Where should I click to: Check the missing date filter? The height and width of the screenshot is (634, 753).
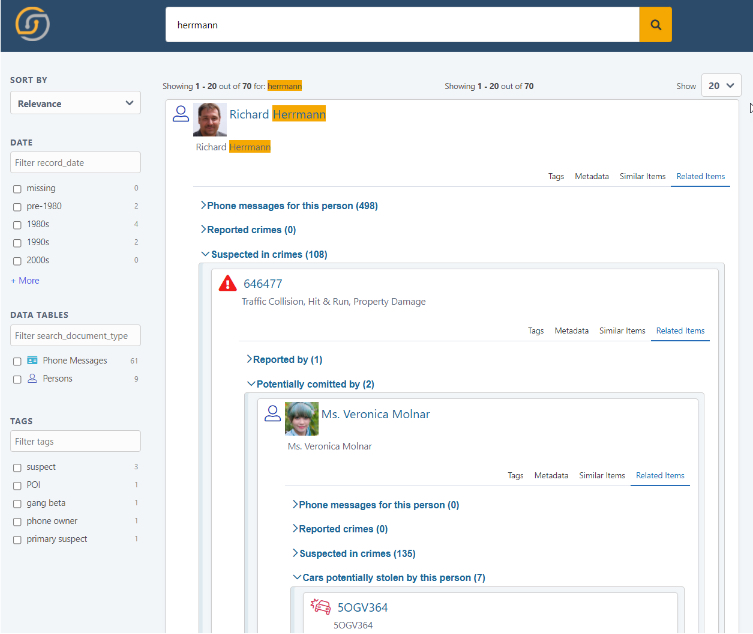pyautogui.click(x=17, y=189)
